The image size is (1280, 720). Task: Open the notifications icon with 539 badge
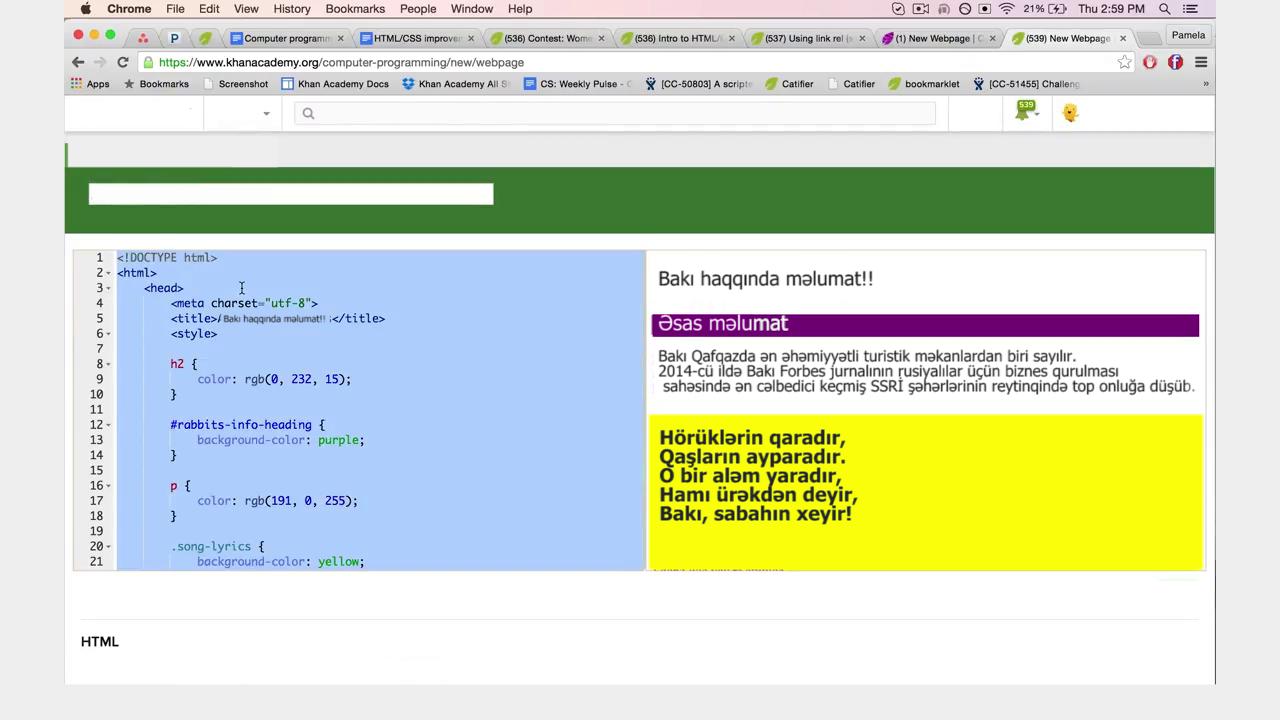1025,112
